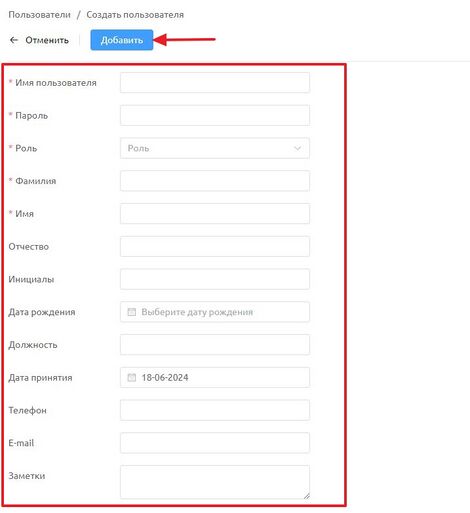The image size is (470, 513).
Task: Click the Добавить button
Action: (122, 40)
